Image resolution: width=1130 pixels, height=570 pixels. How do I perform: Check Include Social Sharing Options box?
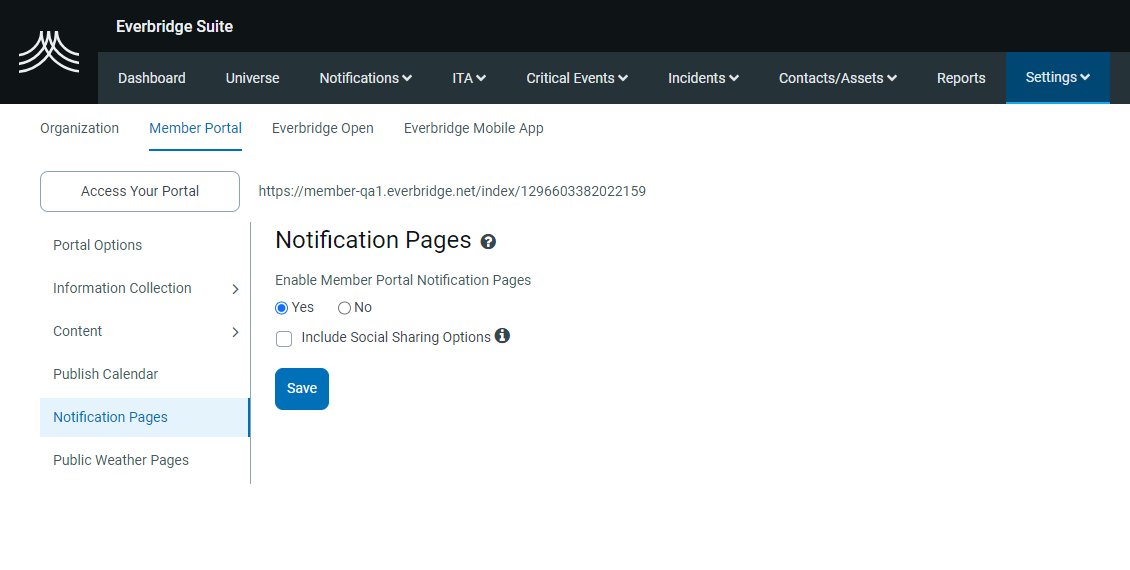click(284, 339)
